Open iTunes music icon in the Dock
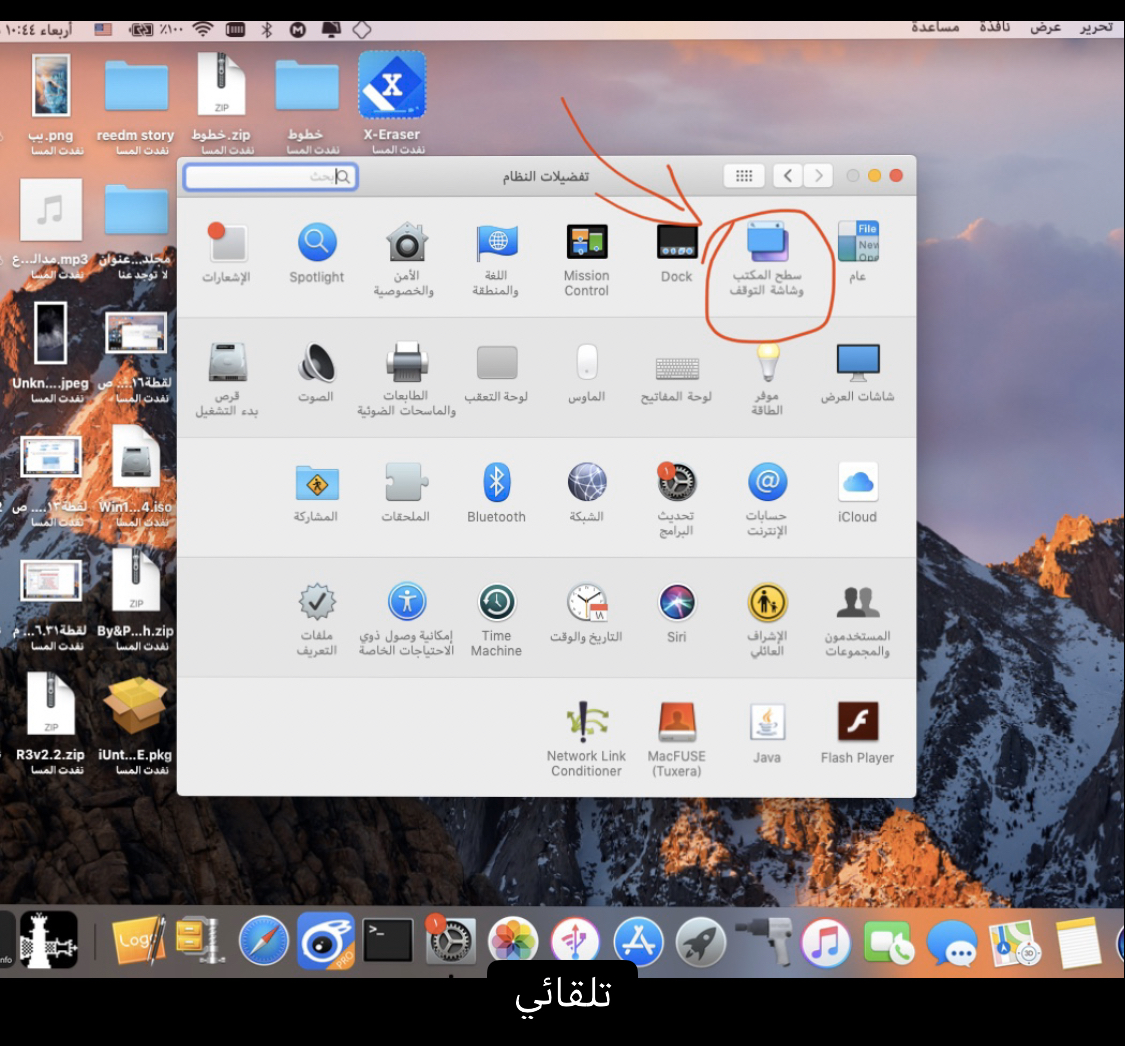 (826, 942)
